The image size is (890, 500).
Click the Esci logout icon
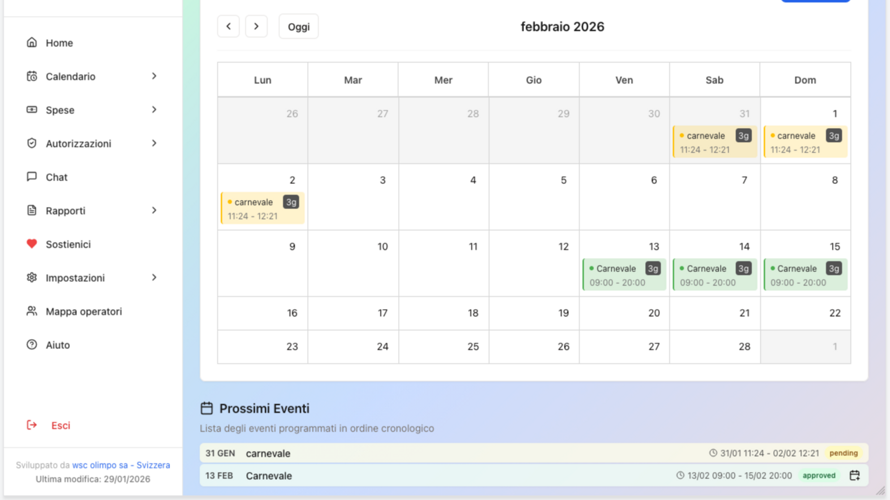click(32, 425)
